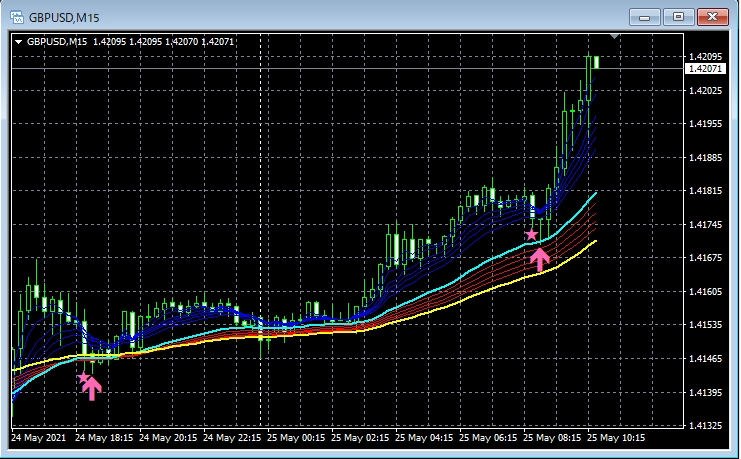This screenshot has height=459, width=741.
Task: Click the chart window icon in title bar
Action: pyautogui.click(x=15, y=16)
